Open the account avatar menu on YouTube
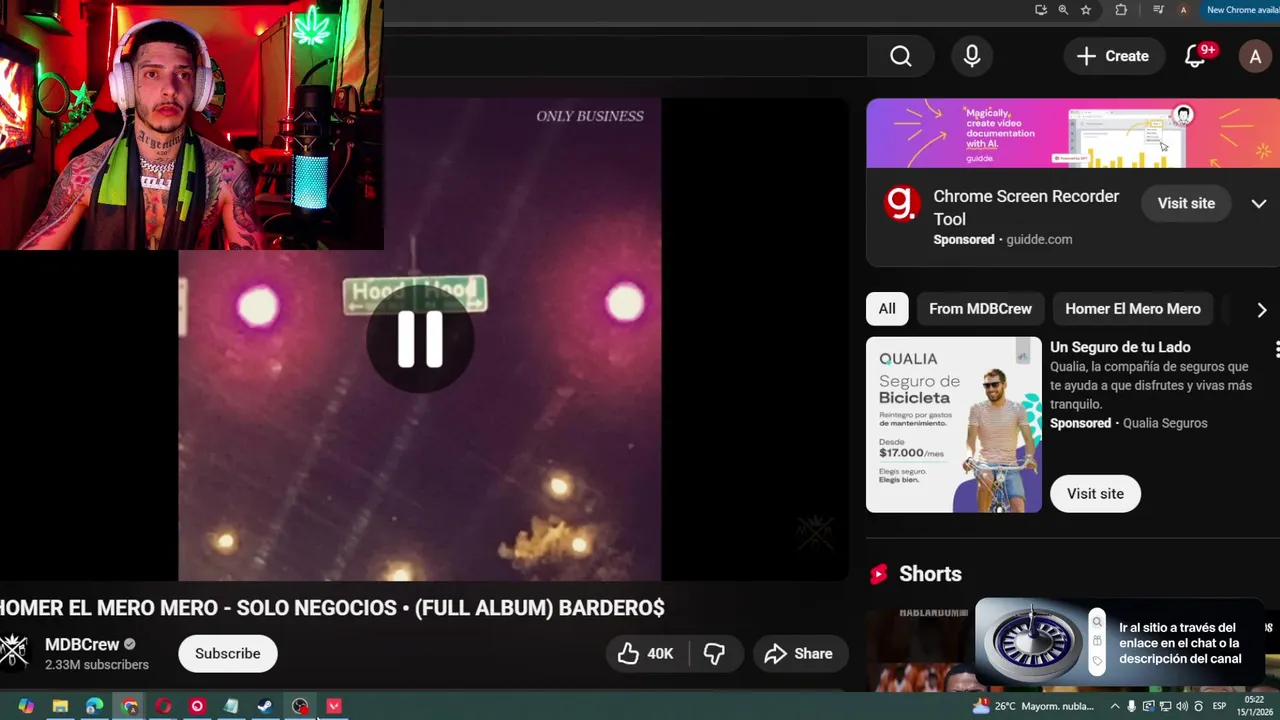The height and width of the screenshot is (720, 1280). [1255, 56]
